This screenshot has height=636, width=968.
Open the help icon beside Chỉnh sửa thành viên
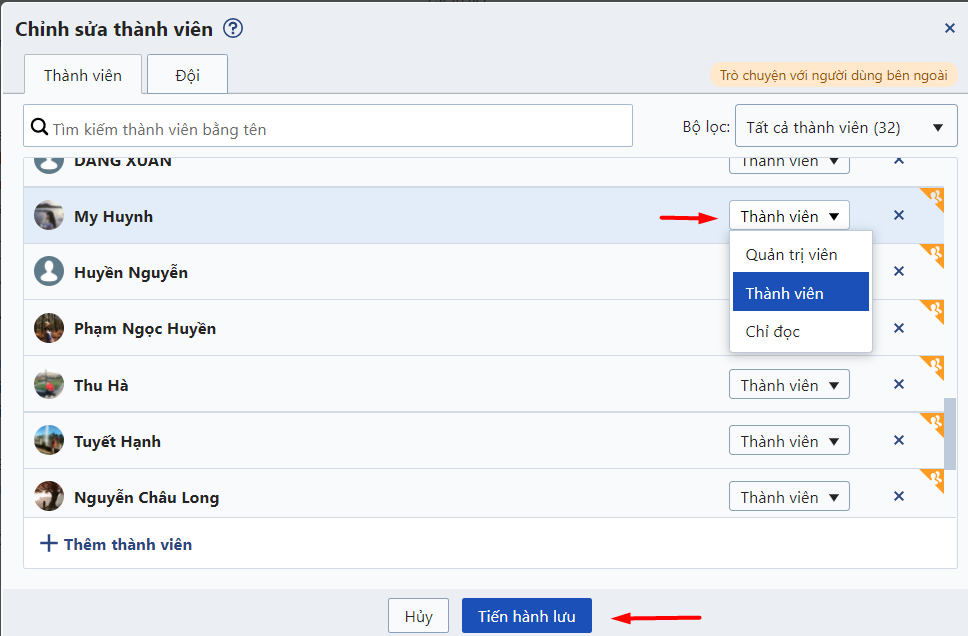tap(233, 28)
